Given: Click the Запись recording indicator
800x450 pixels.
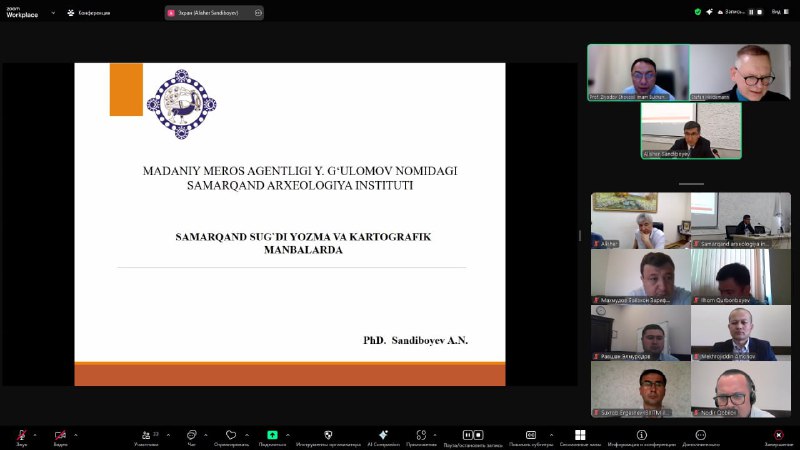Looking at the screenshot, I should tap(731, 12).
